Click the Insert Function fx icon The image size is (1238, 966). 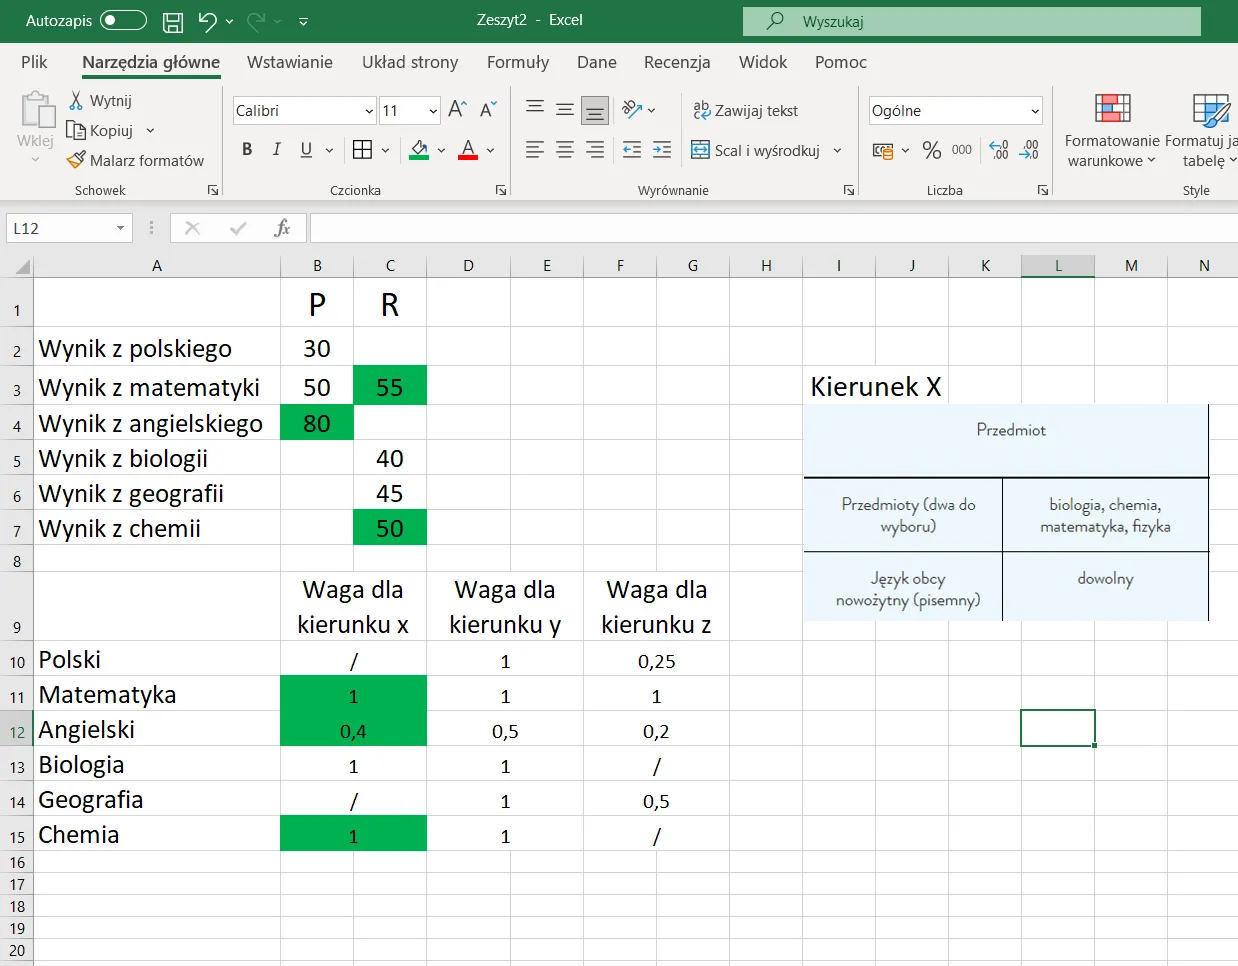click(x=282, y=228)
